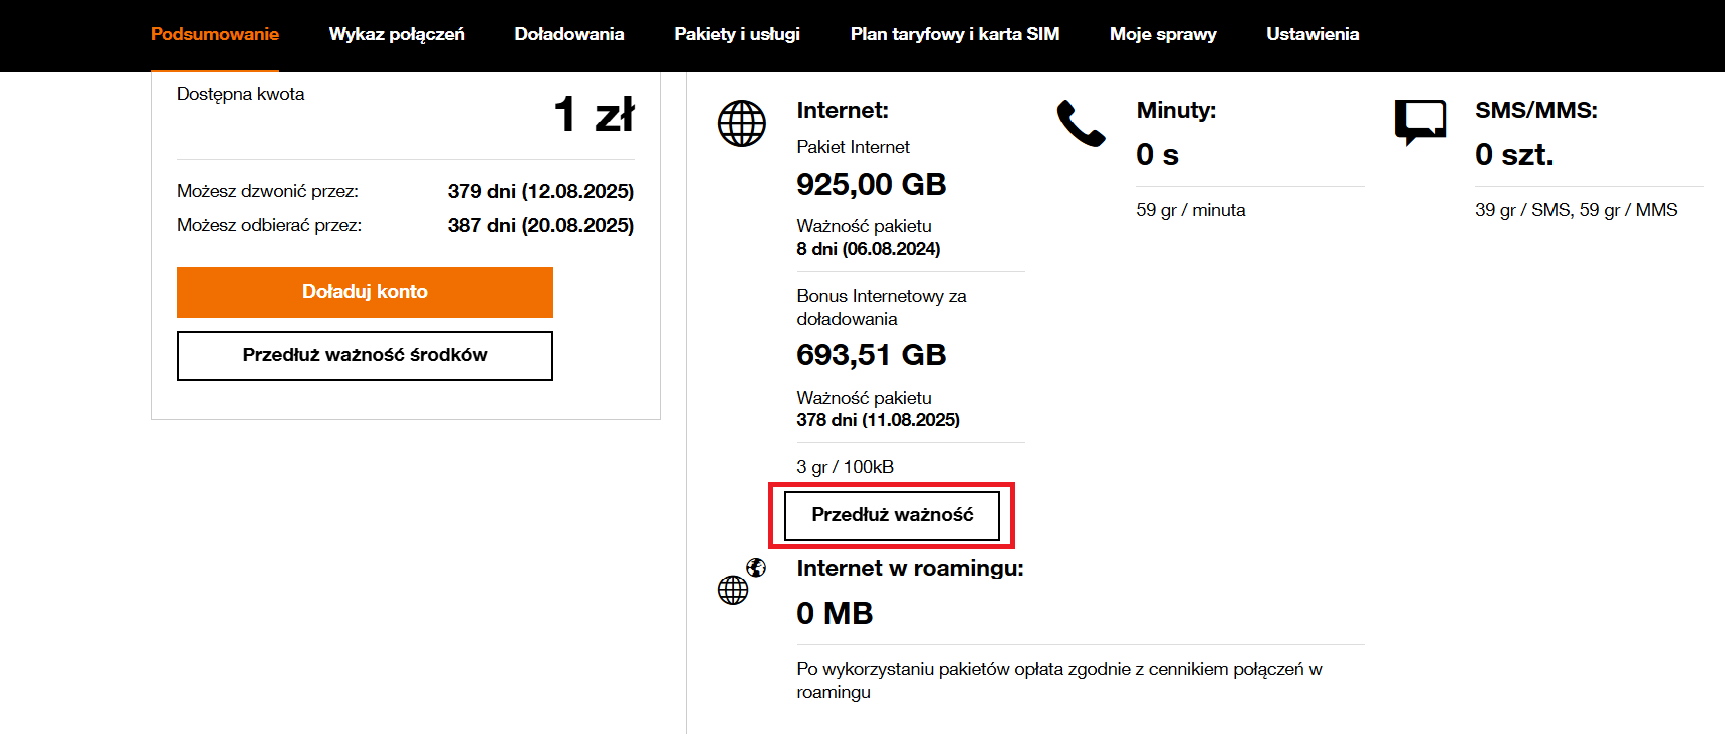Click the SMS/MMS heading text

pos(1536,111)
